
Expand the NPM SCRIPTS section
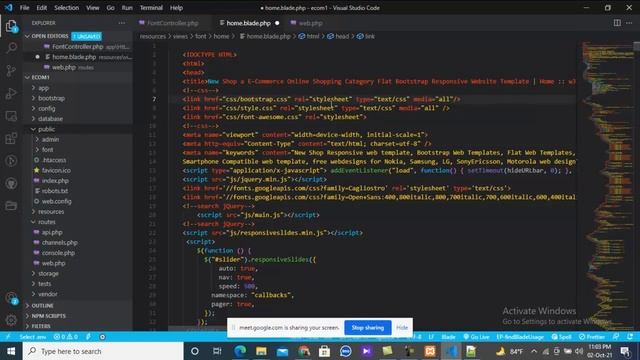[48, 316]
